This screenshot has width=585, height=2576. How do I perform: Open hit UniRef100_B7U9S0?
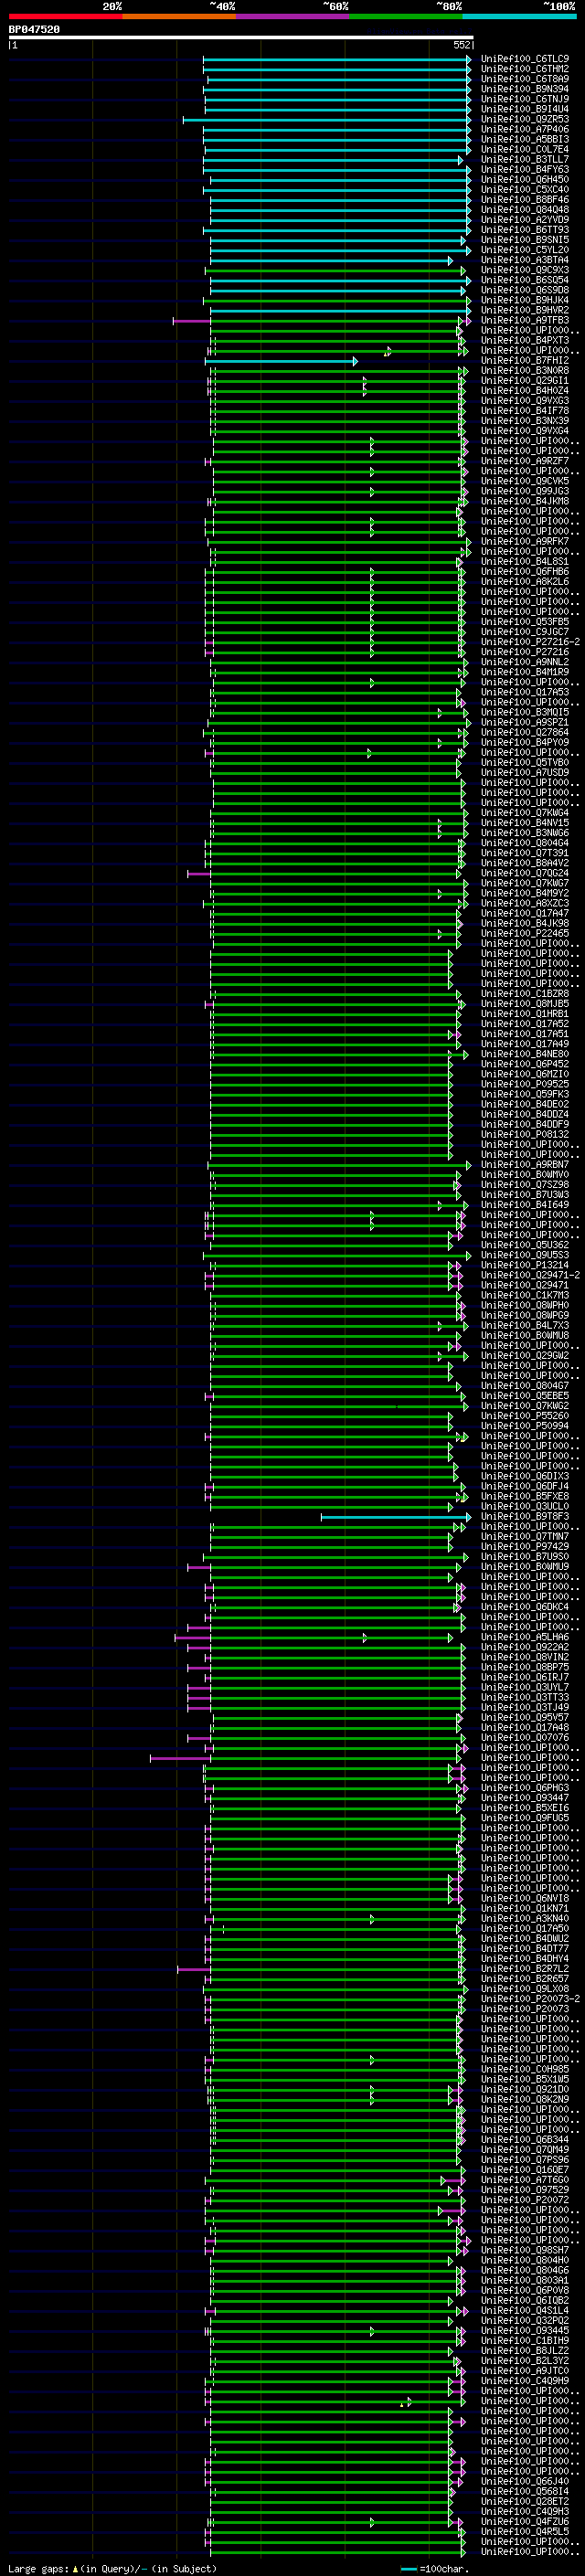tap(525, 1556)
